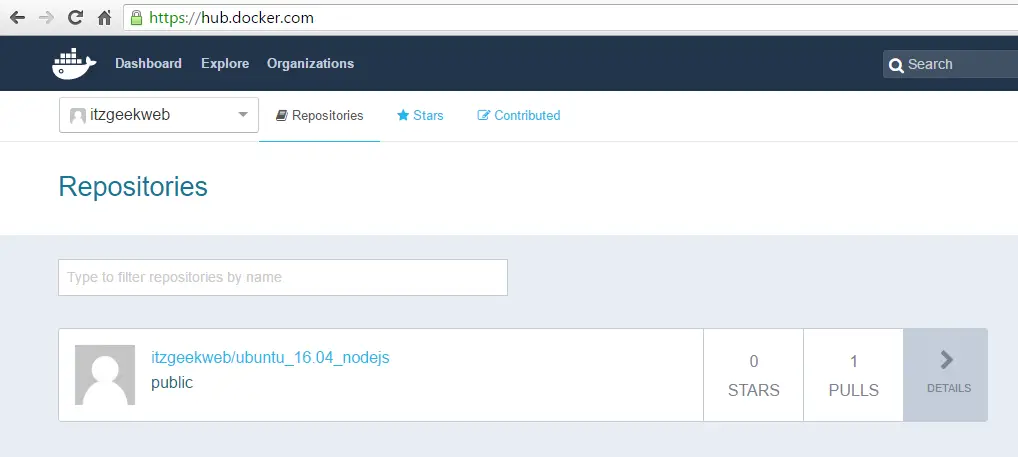
Task: Click the browser back arrow
Action: point(18,18)
